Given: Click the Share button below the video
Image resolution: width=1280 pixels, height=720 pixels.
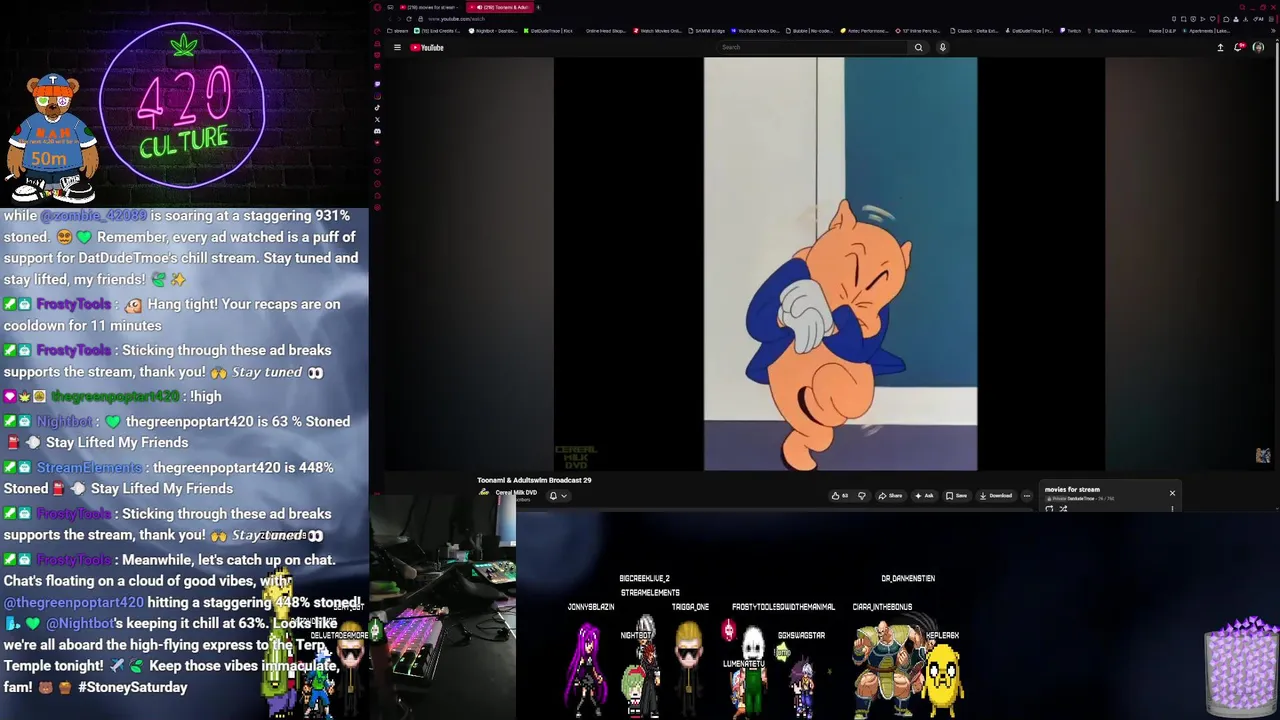Looking at the screenshot, I should pos(890,496).
